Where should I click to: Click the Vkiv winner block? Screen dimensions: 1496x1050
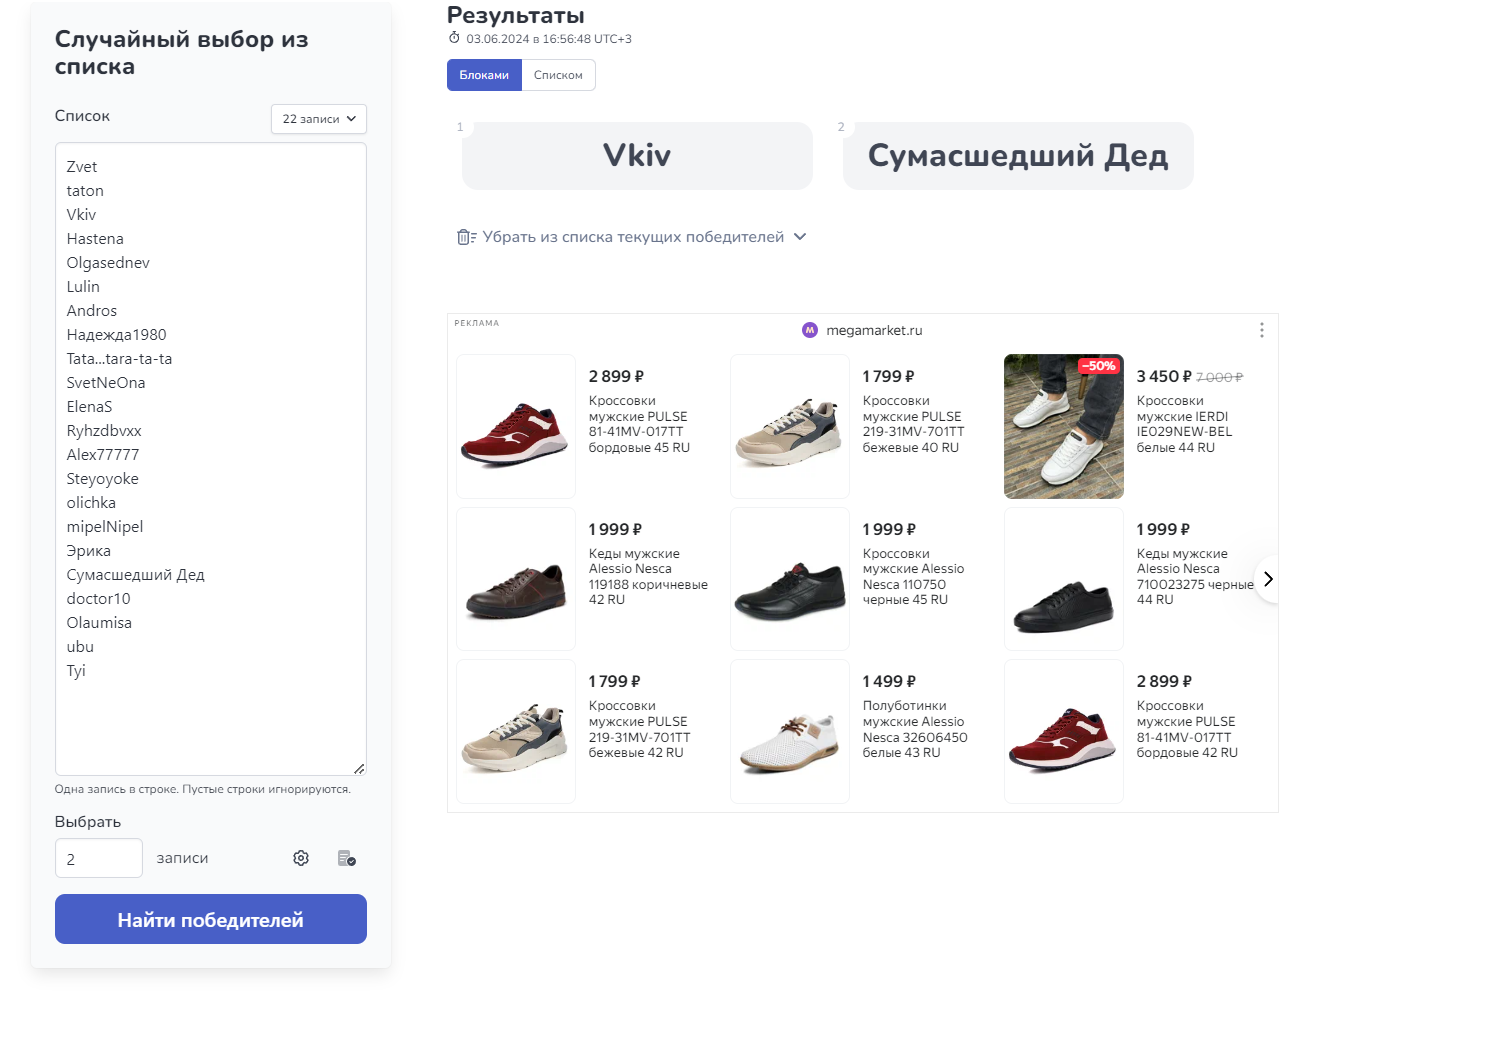coord(637,156)
